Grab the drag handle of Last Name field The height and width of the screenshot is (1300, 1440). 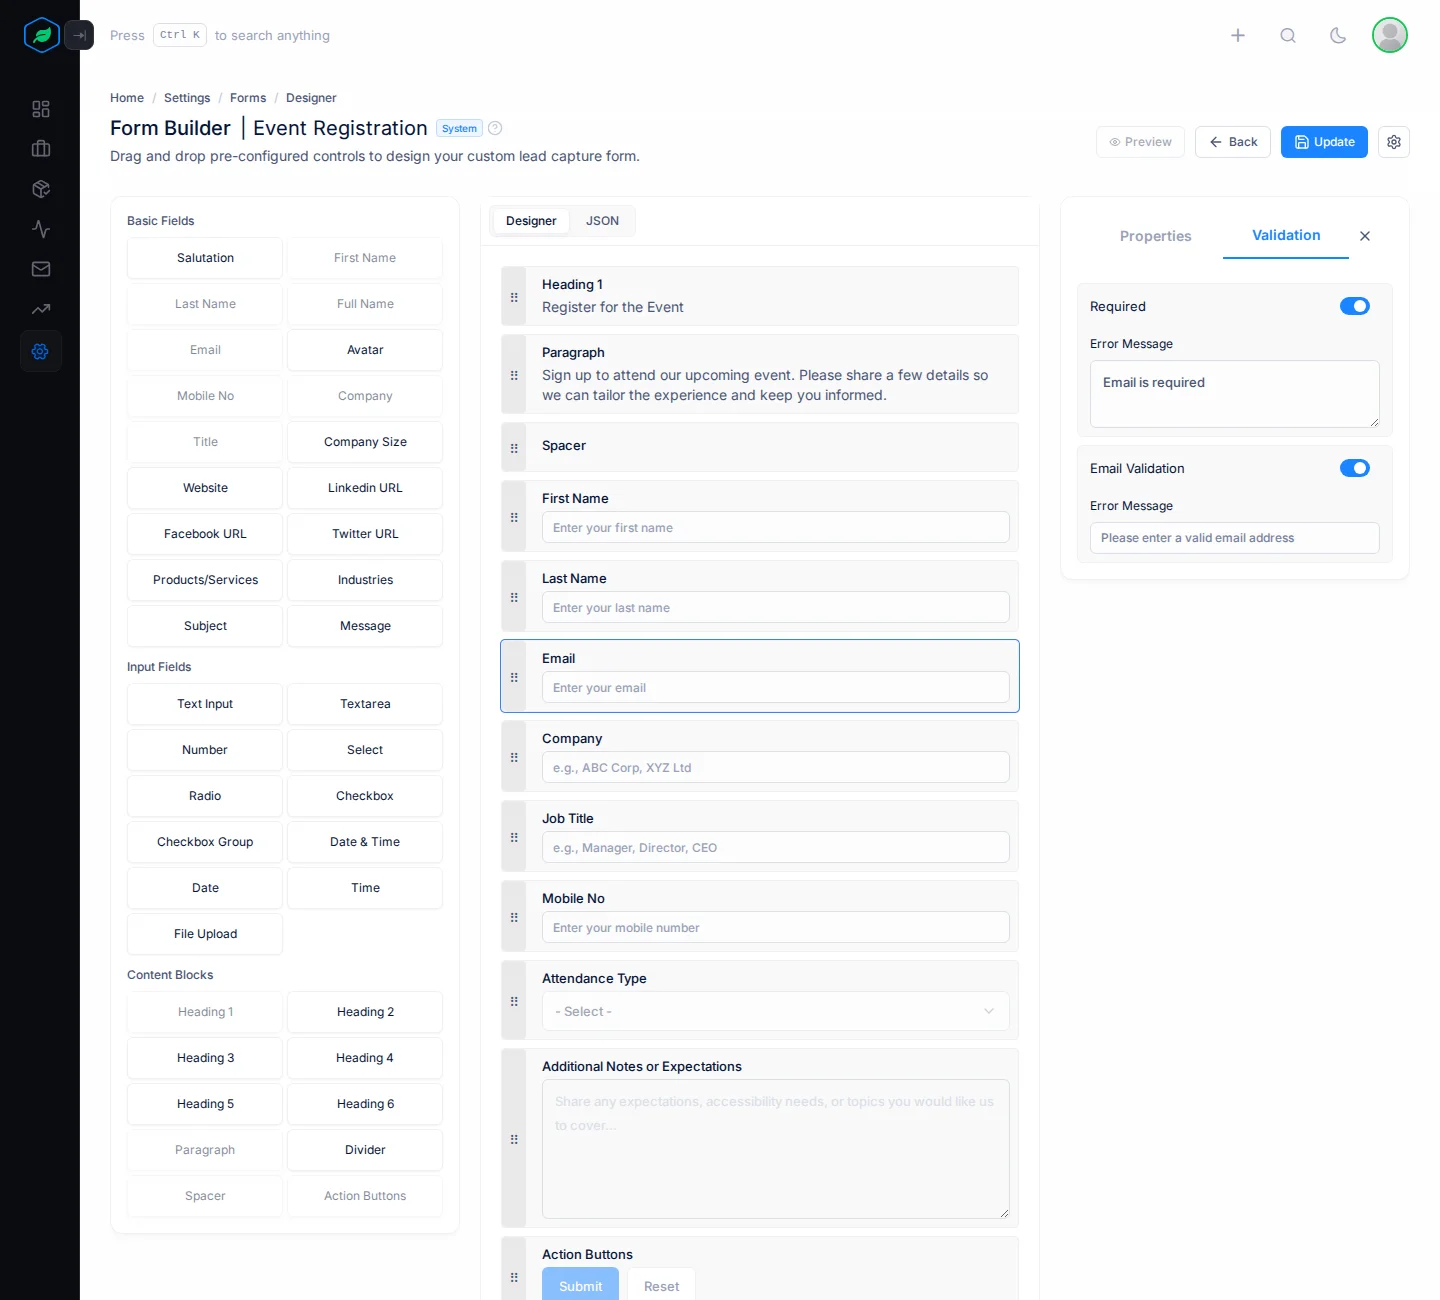coord(514,597)
